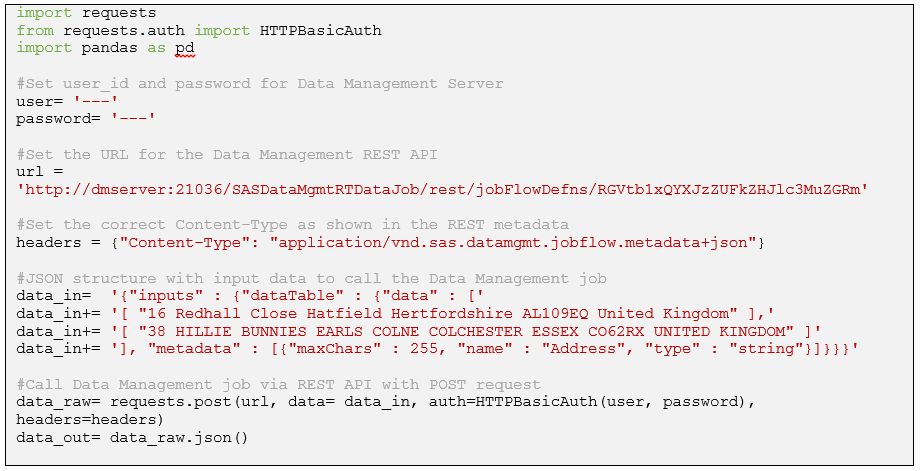Click the HTTPBasicAuth import name
The image size is (920, 471).
pyautogui.click(x=320, y=31)
